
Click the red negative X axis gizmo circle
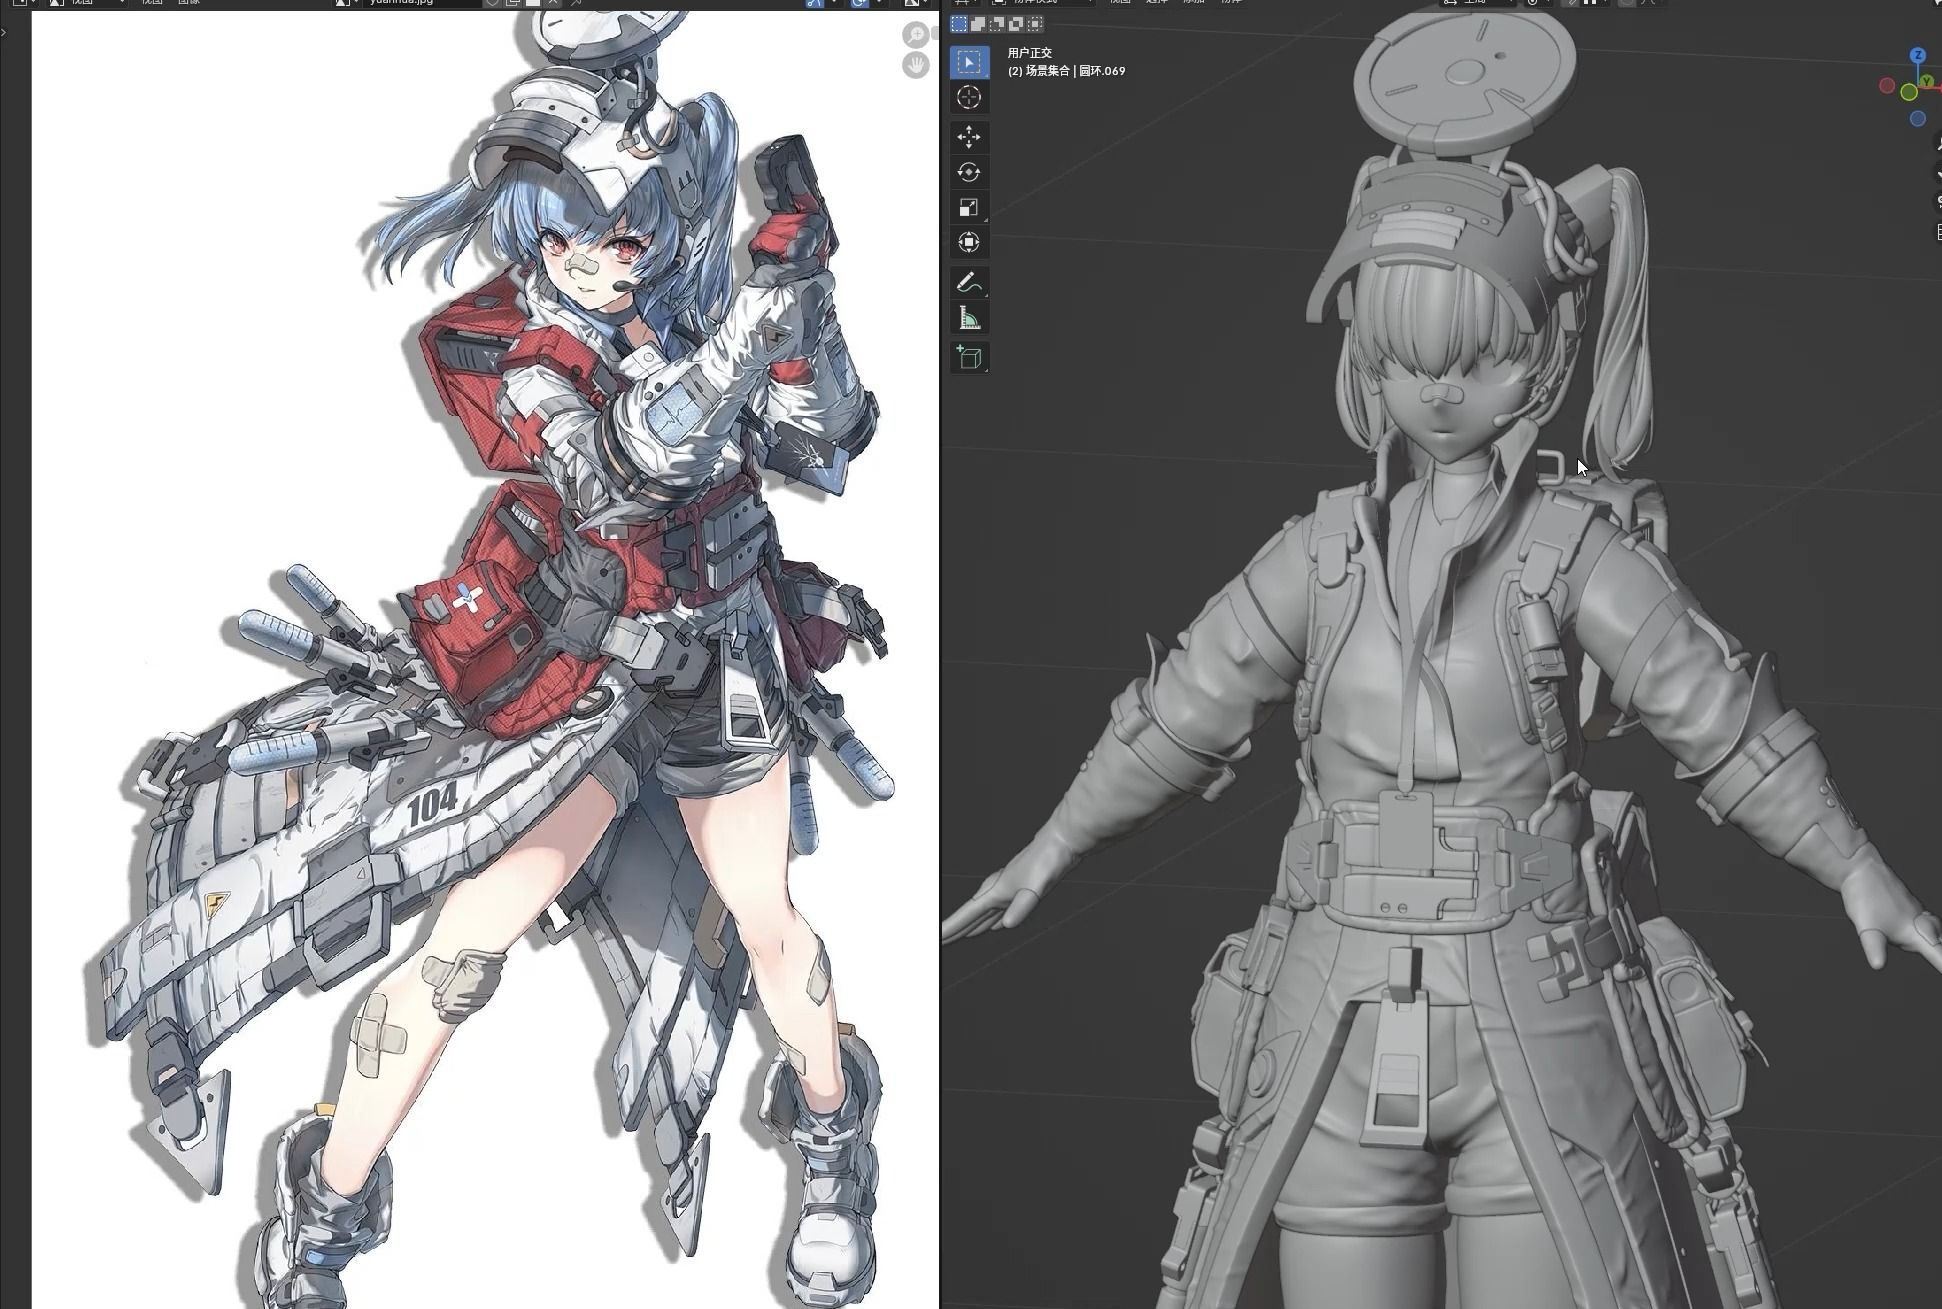coord(1887,86)
